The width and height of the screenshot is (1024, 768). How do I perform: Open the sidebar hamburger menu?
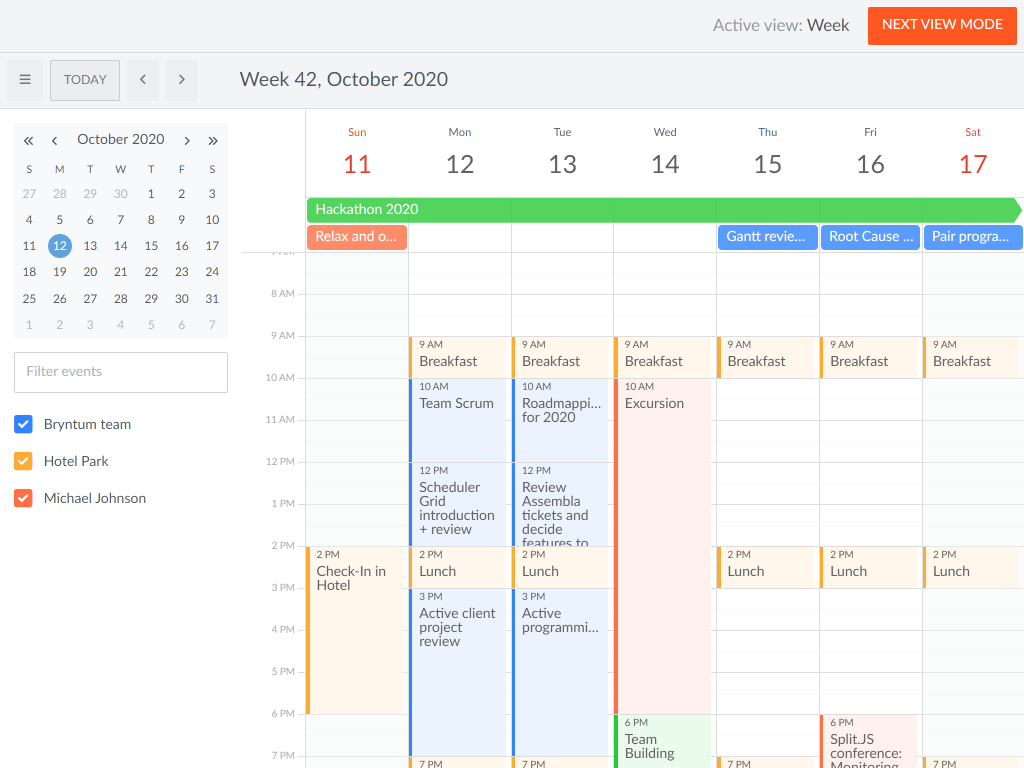pyautogui.click(x=25, y=80)
